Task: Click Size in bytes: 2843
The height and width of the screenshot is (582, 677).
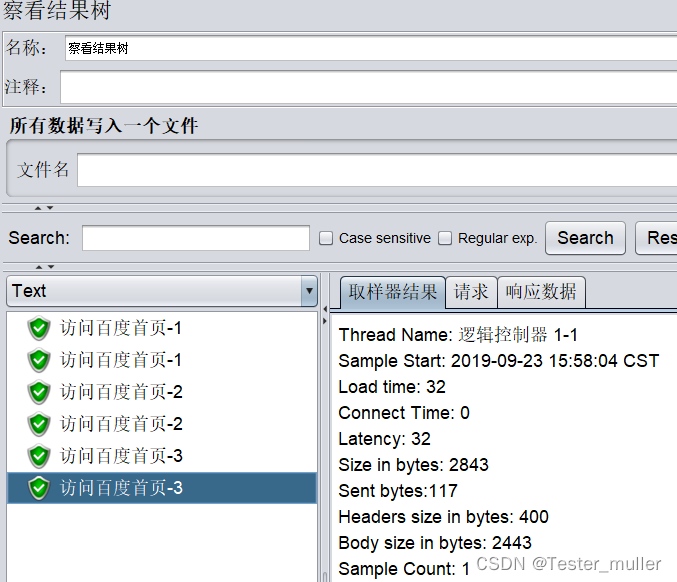Action: tap(414, 465)
